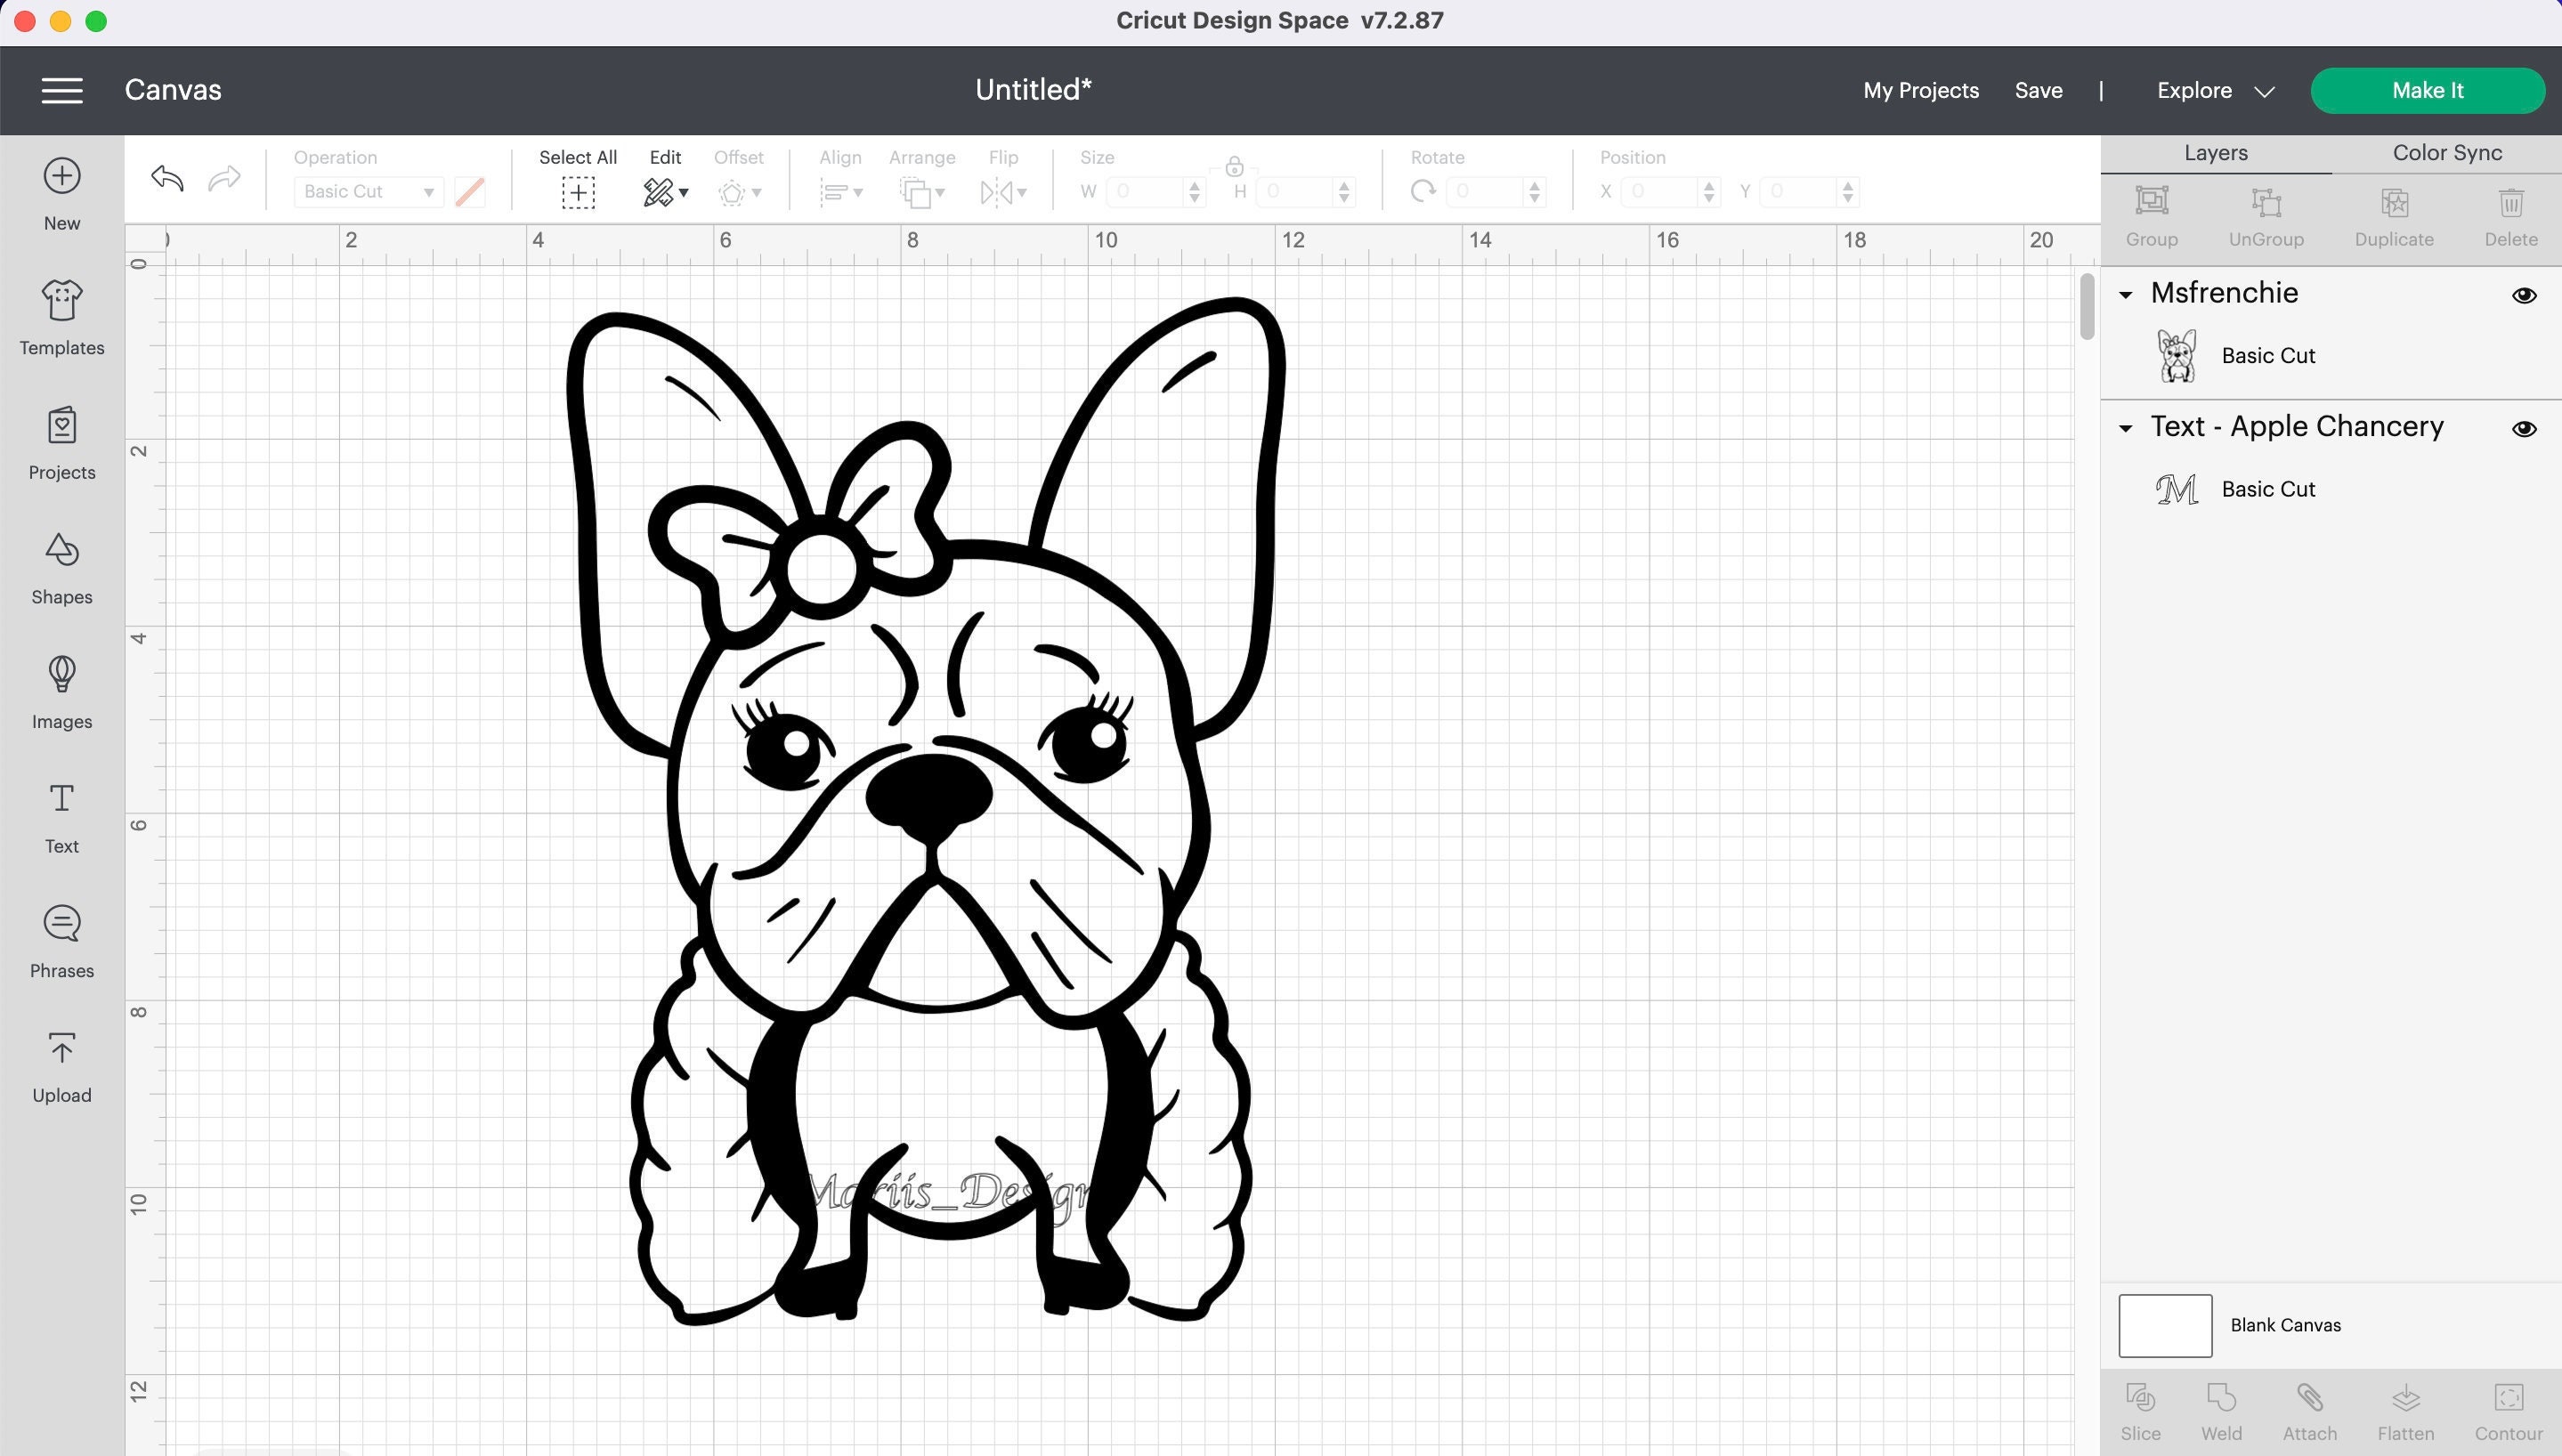The image size is (2562, 1456).
Task: Open the Shapes panel
Action: click(x=61, y=565)
